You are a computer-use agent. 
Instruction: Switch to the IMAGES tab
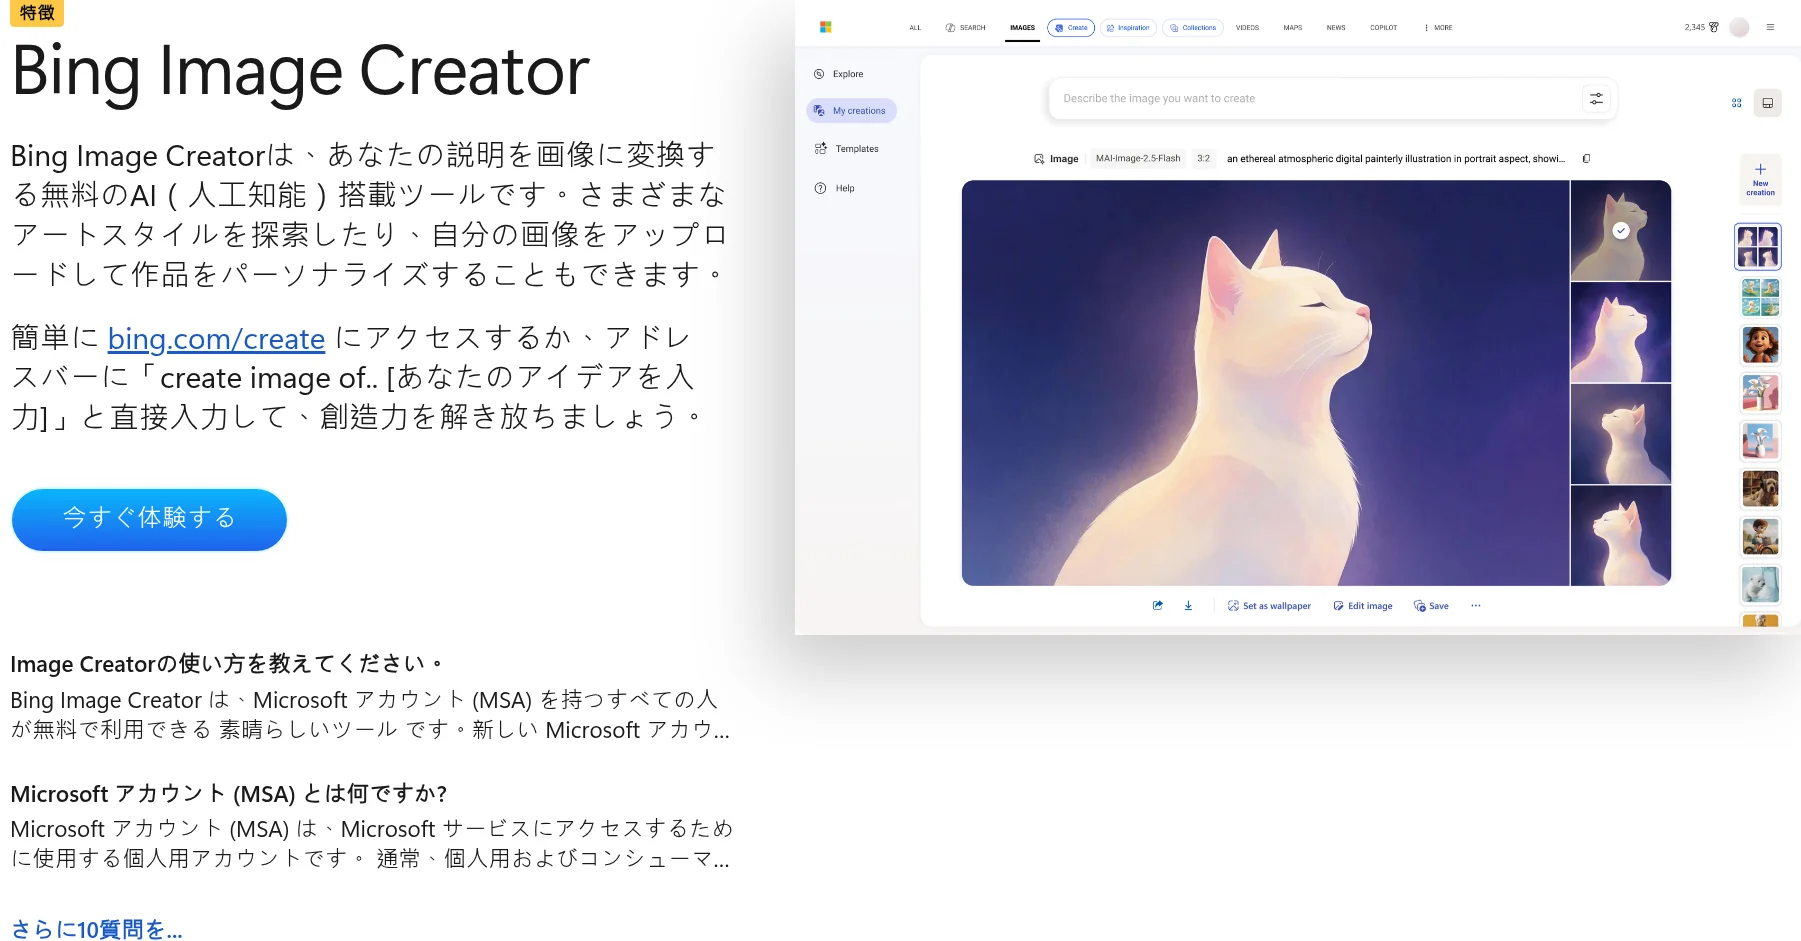tap(1022, 28)
